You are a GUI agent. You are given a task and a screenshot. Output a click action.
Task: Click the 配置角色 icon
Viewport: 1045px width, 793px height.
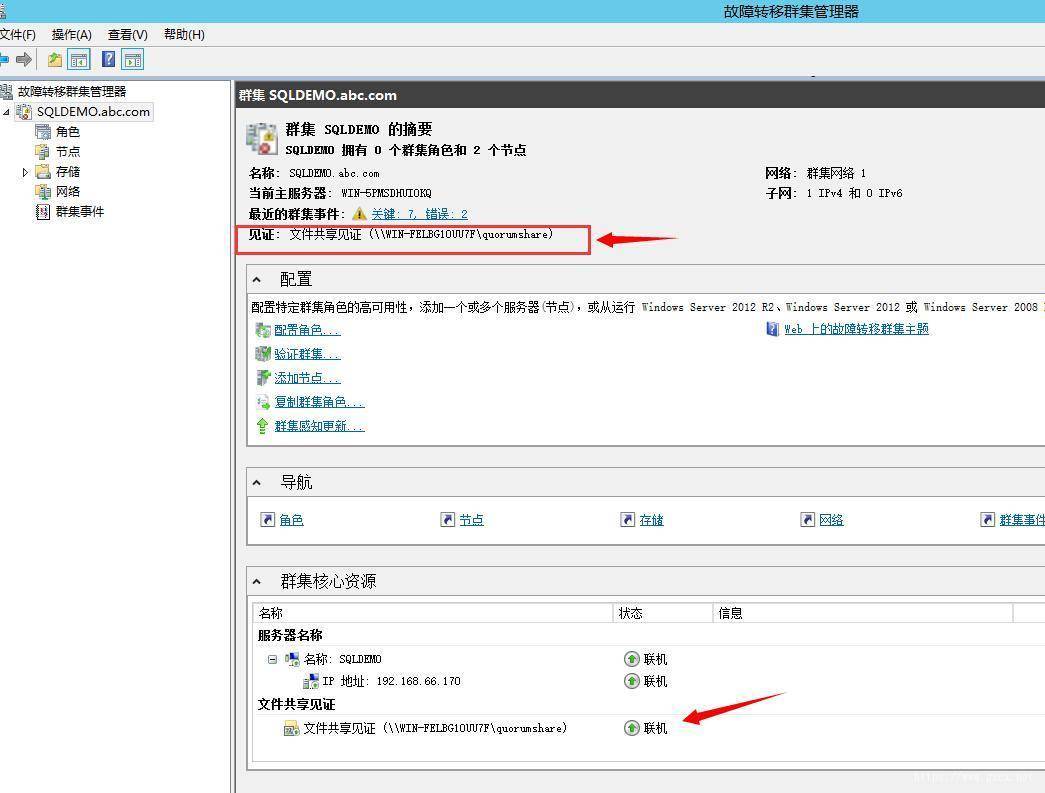click(x=263, y=330)
